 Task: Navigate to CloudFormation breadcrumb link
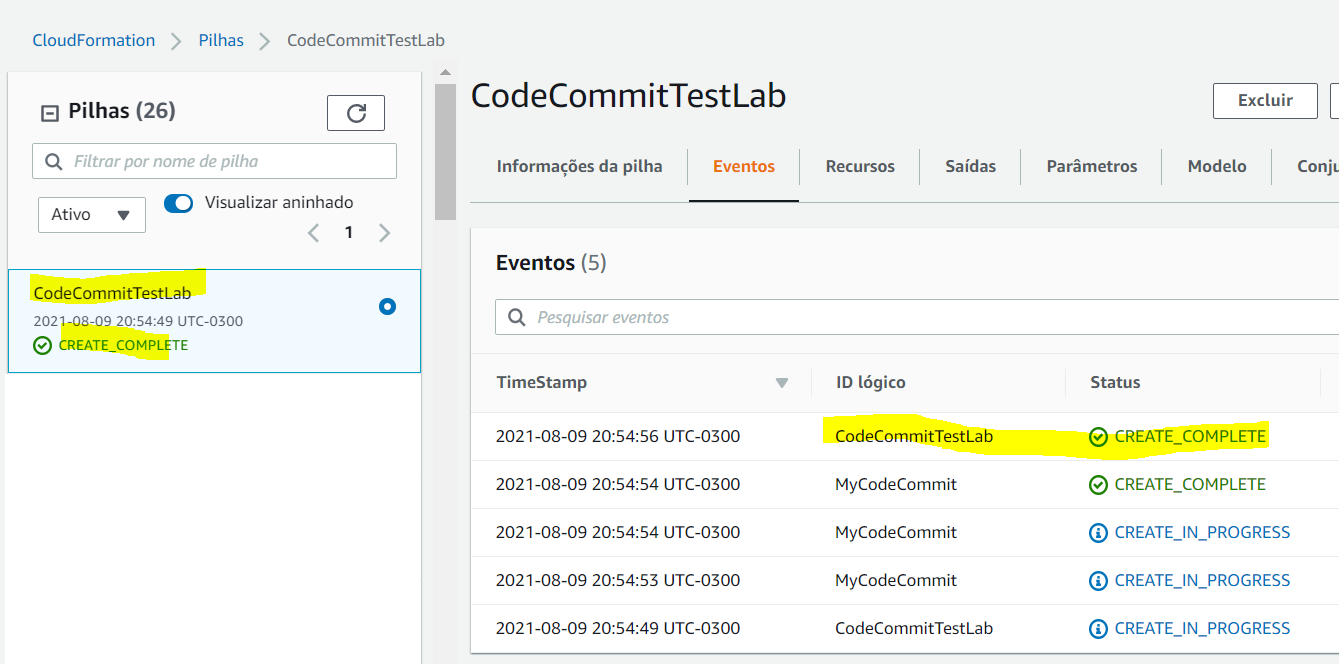94,41
